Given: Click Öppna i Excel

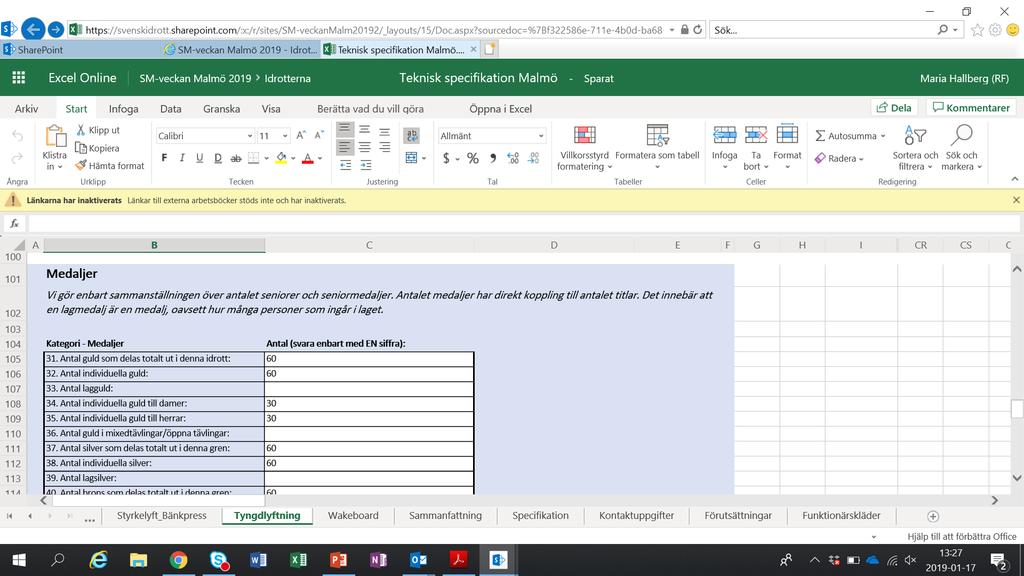Looking at the screenshot, I should pos(500,108).
